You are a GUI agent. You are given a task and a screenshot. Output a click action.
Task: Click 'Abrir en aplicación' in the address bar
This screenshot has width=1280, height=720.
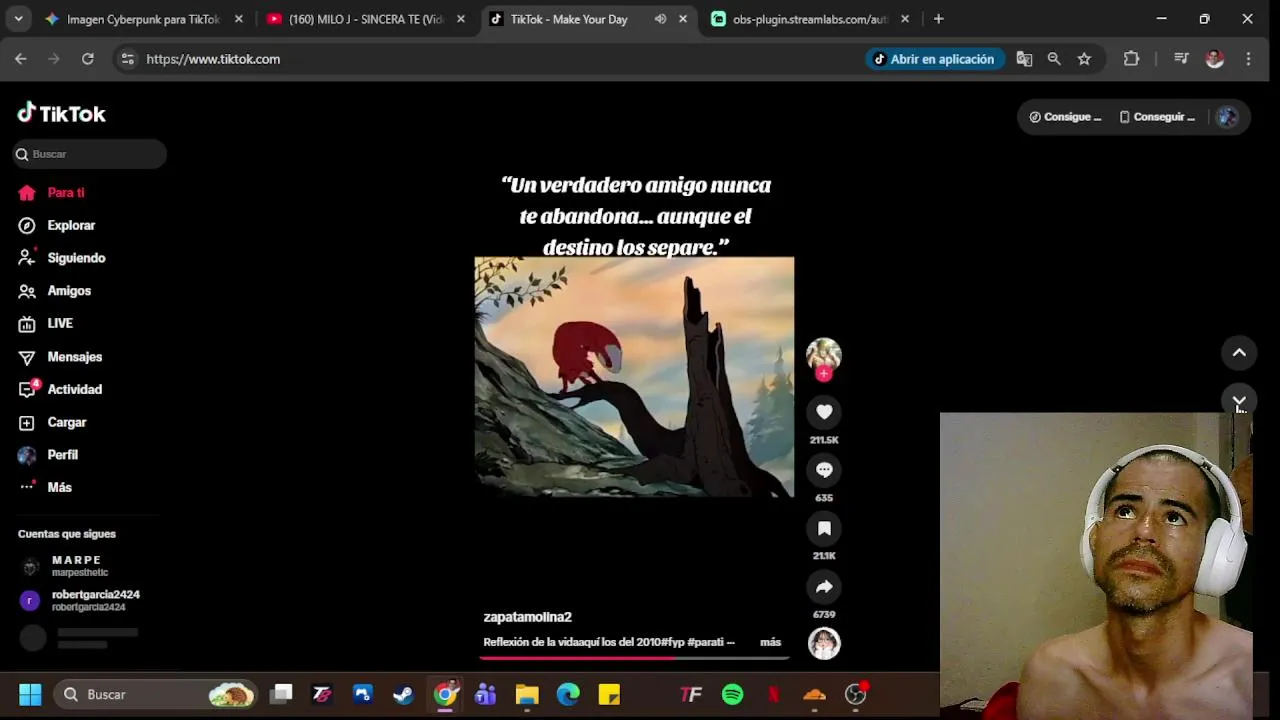click(934, 59)
